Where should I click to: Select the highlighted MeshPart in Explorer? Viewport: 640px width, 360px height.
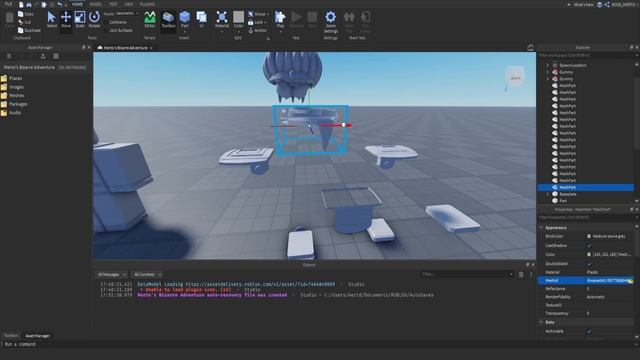pos(586,187)
